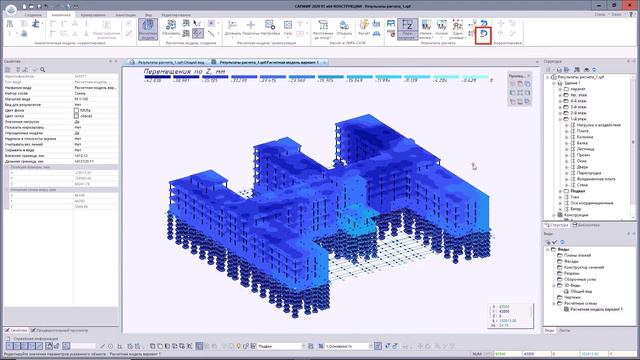Click the darkest navy swatch in displacement legend
Viewport: 640px width, 360px height.
point(157,76)
